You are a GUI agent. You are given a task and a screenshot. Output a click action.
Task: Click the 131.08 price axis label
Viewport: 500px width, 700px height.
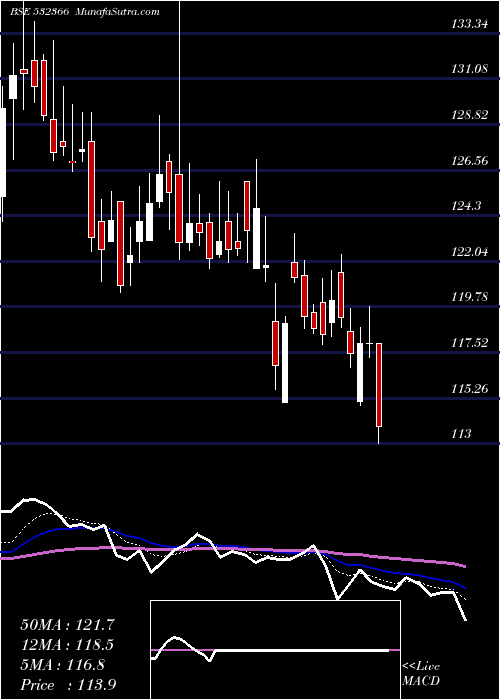coord(469,69)
